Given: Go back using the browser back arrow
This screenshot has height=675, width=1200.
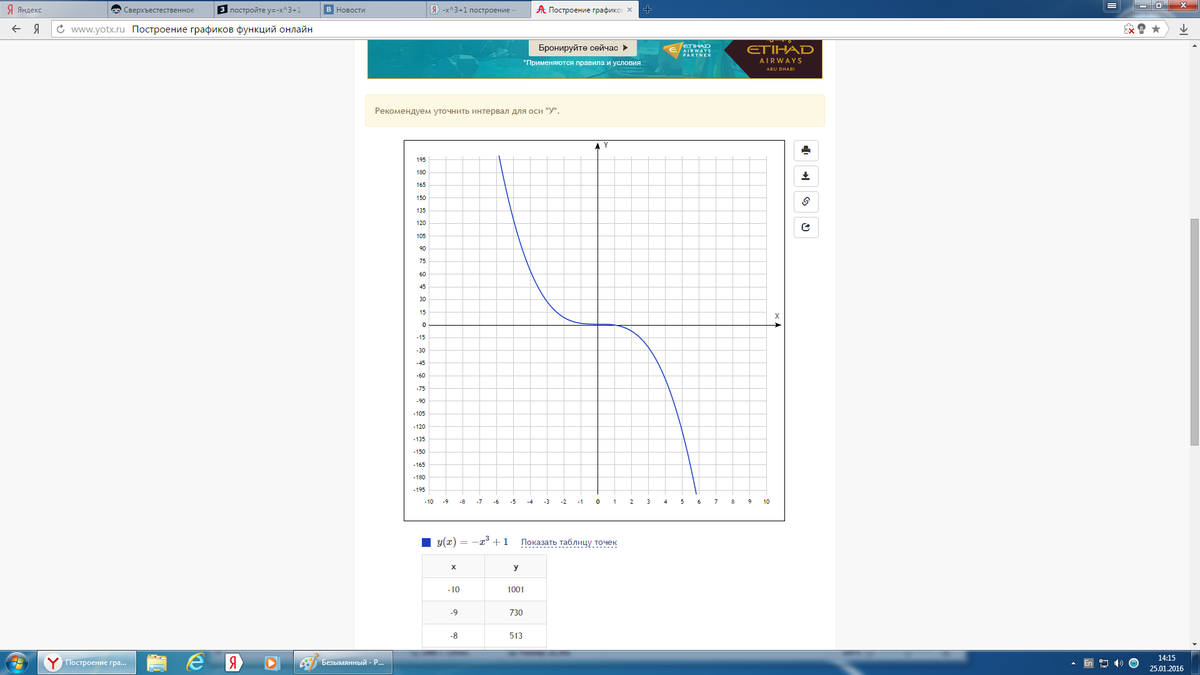Looking at the screenshot, I should pos(16,29).
